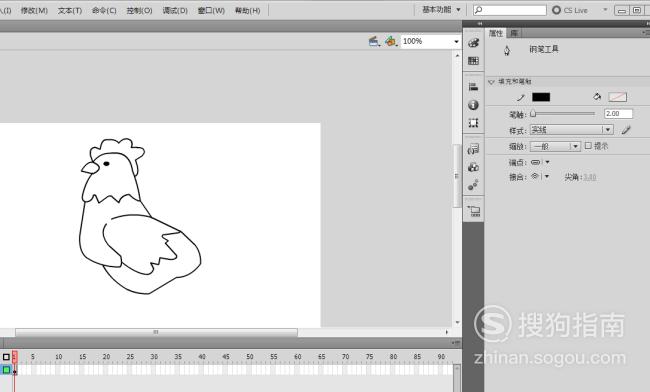Open the Align panel icon

(x=473, y=87)
